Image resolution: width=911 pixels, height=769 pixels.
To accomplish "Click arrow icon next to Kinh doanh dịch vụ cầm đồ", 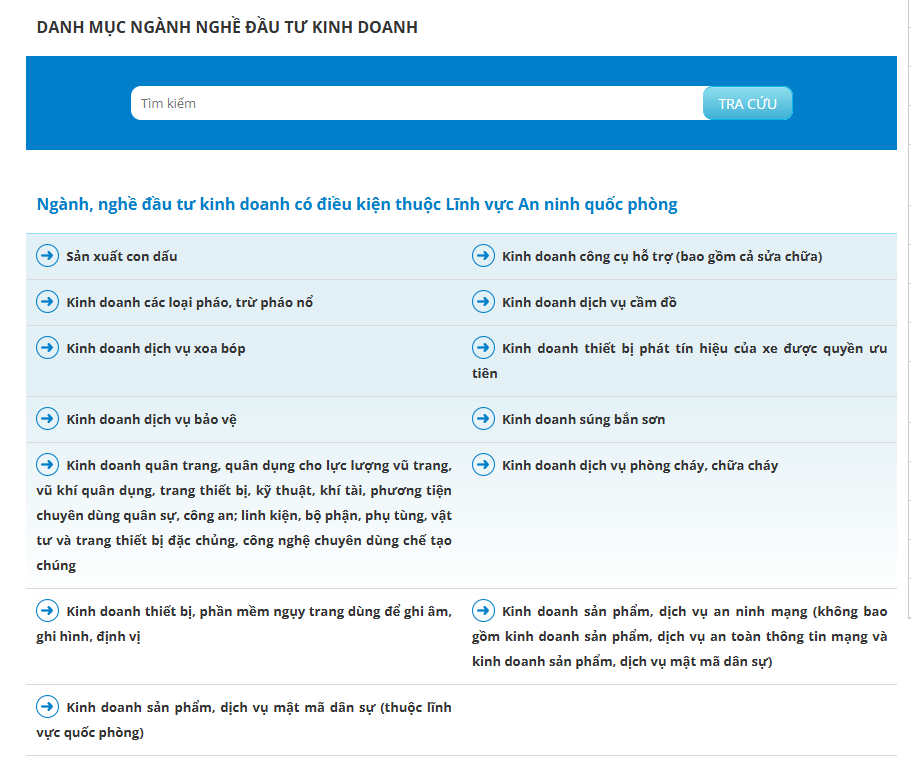I will click(x=483, y=302).
